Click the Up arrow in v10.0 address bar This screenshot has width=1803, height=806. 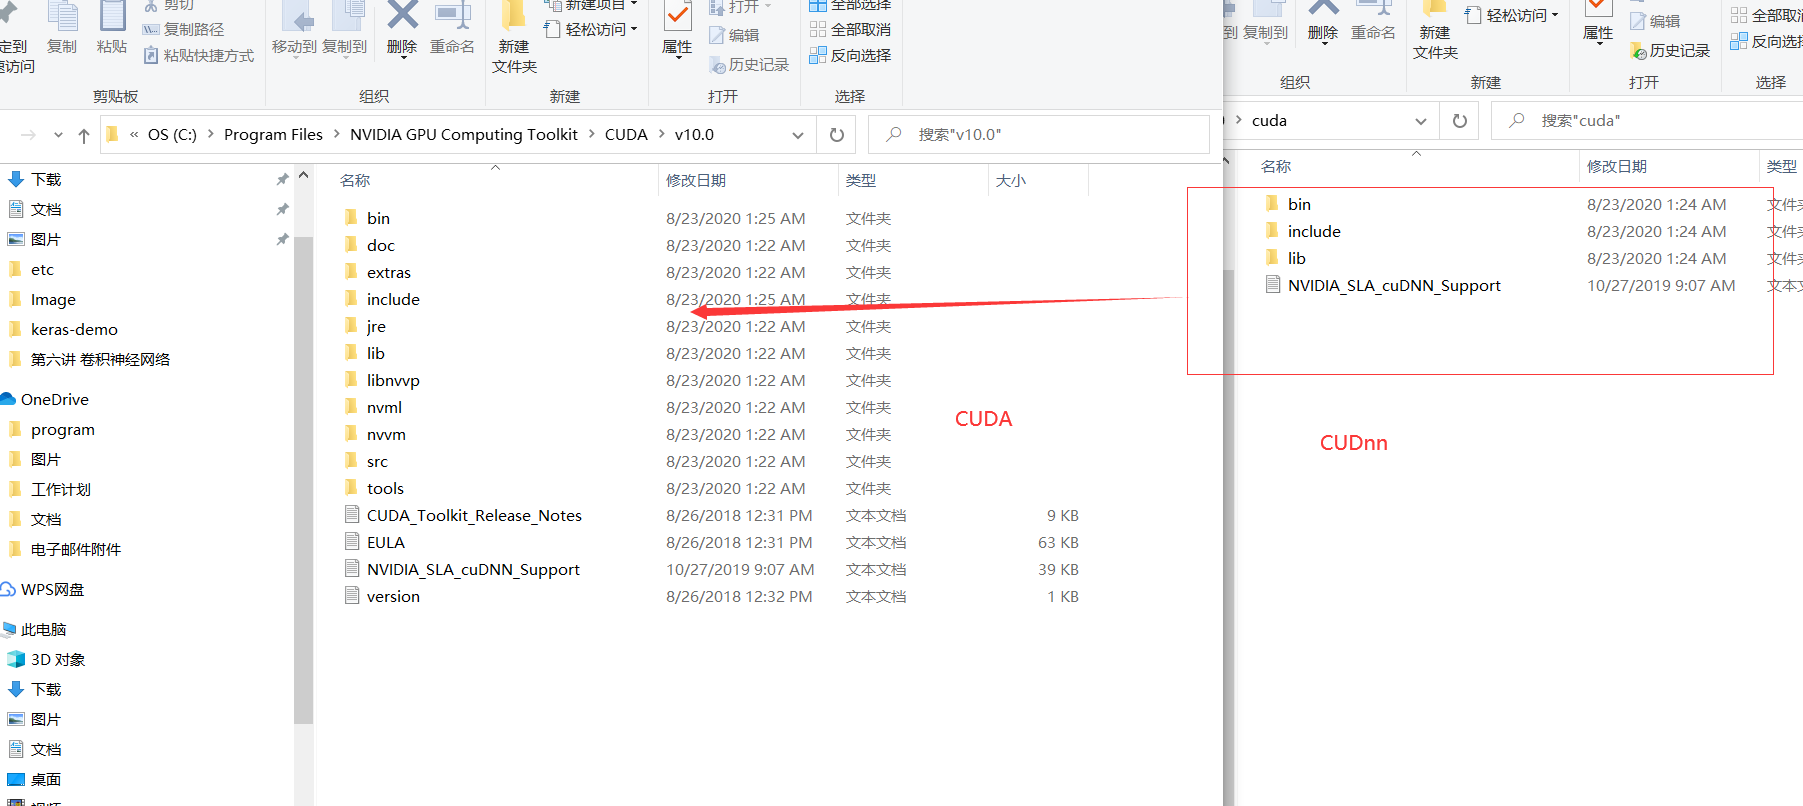click(x=84, y=135)
